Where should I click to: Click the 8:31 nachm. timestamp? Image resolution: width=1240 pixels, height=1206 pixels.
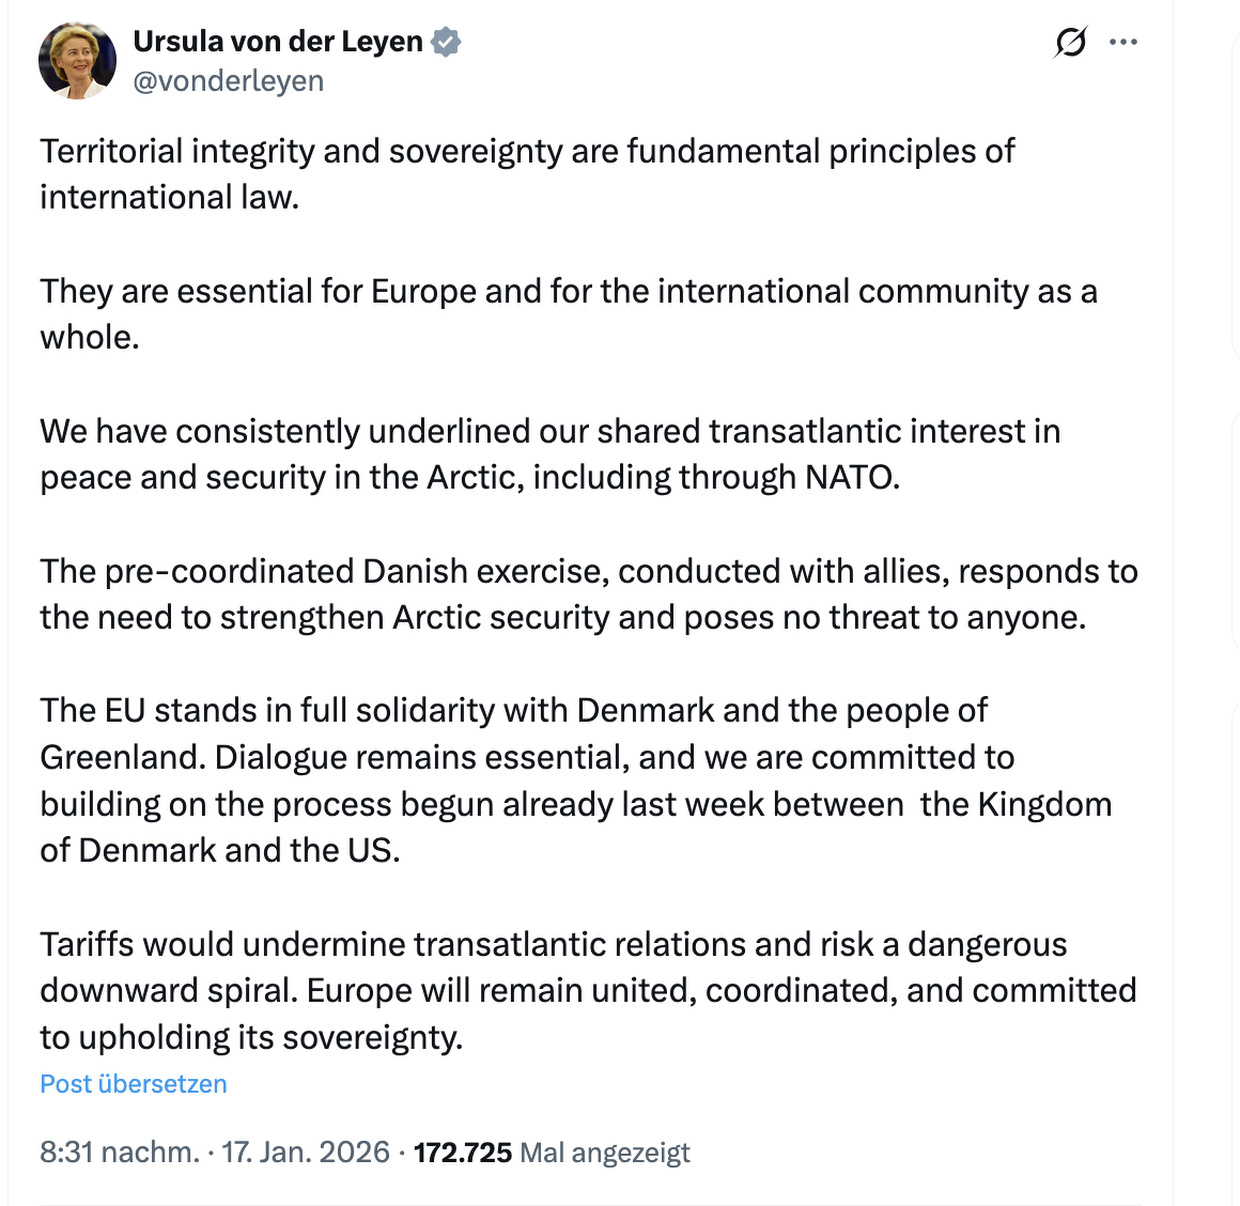[119, 1152]
